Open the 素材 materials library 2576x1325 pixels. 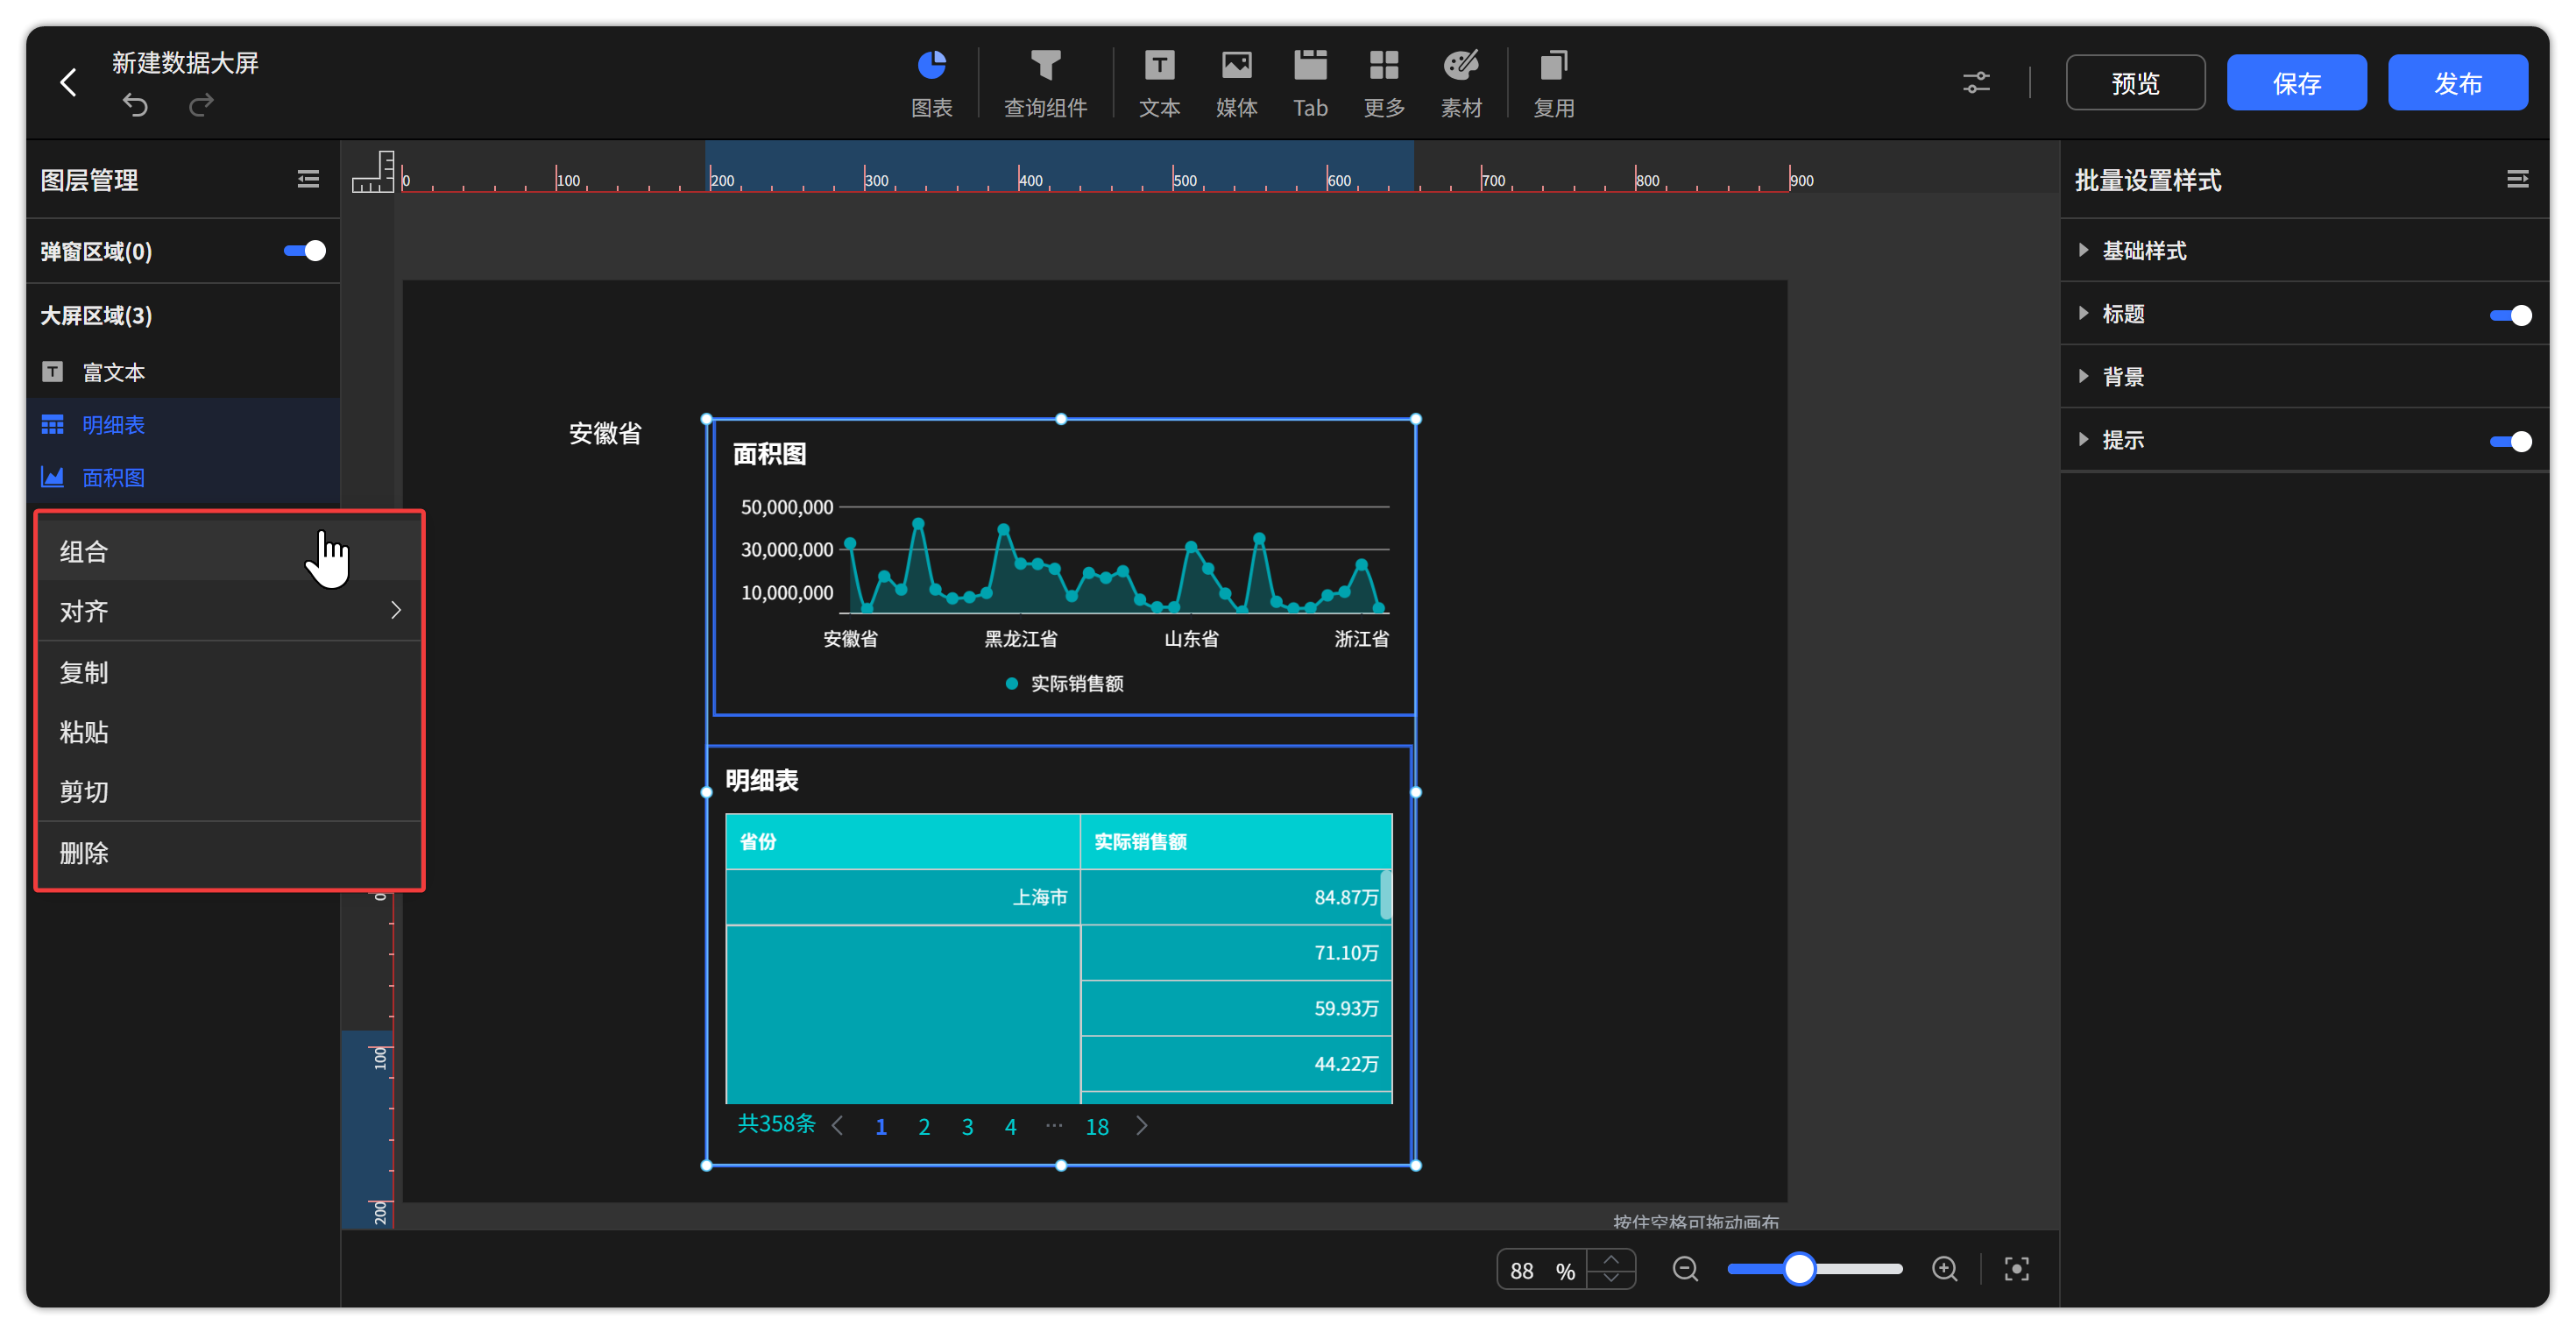pyautogui.click(x=1461, y=83)
